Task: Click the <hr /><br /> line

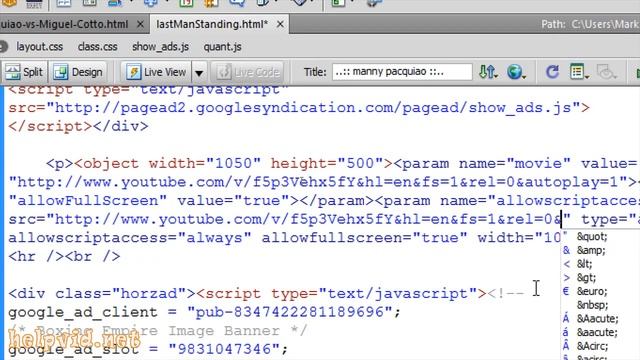Action: (64, 257)
